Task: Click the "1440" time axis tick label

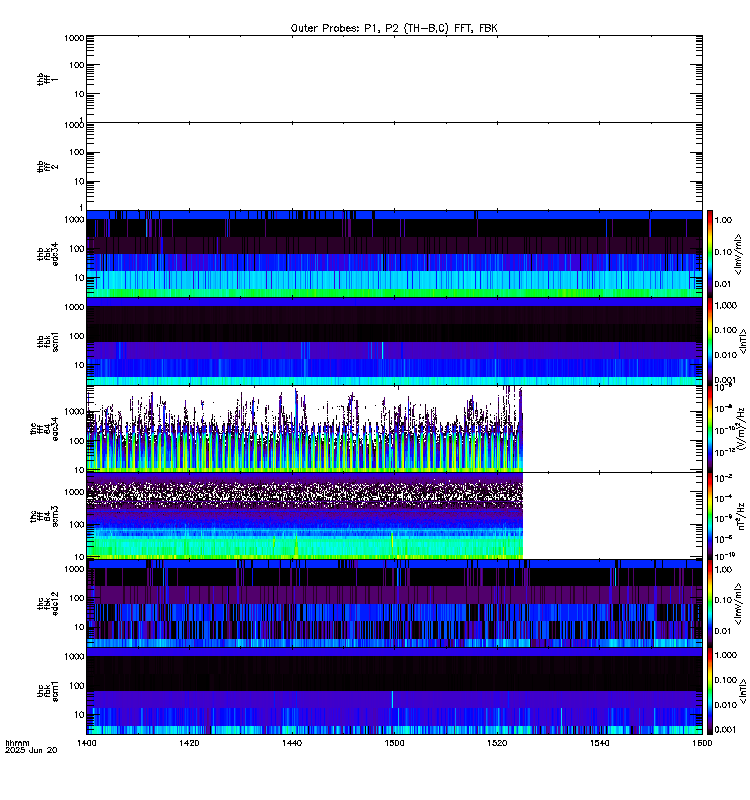Action: click(292, 743)
